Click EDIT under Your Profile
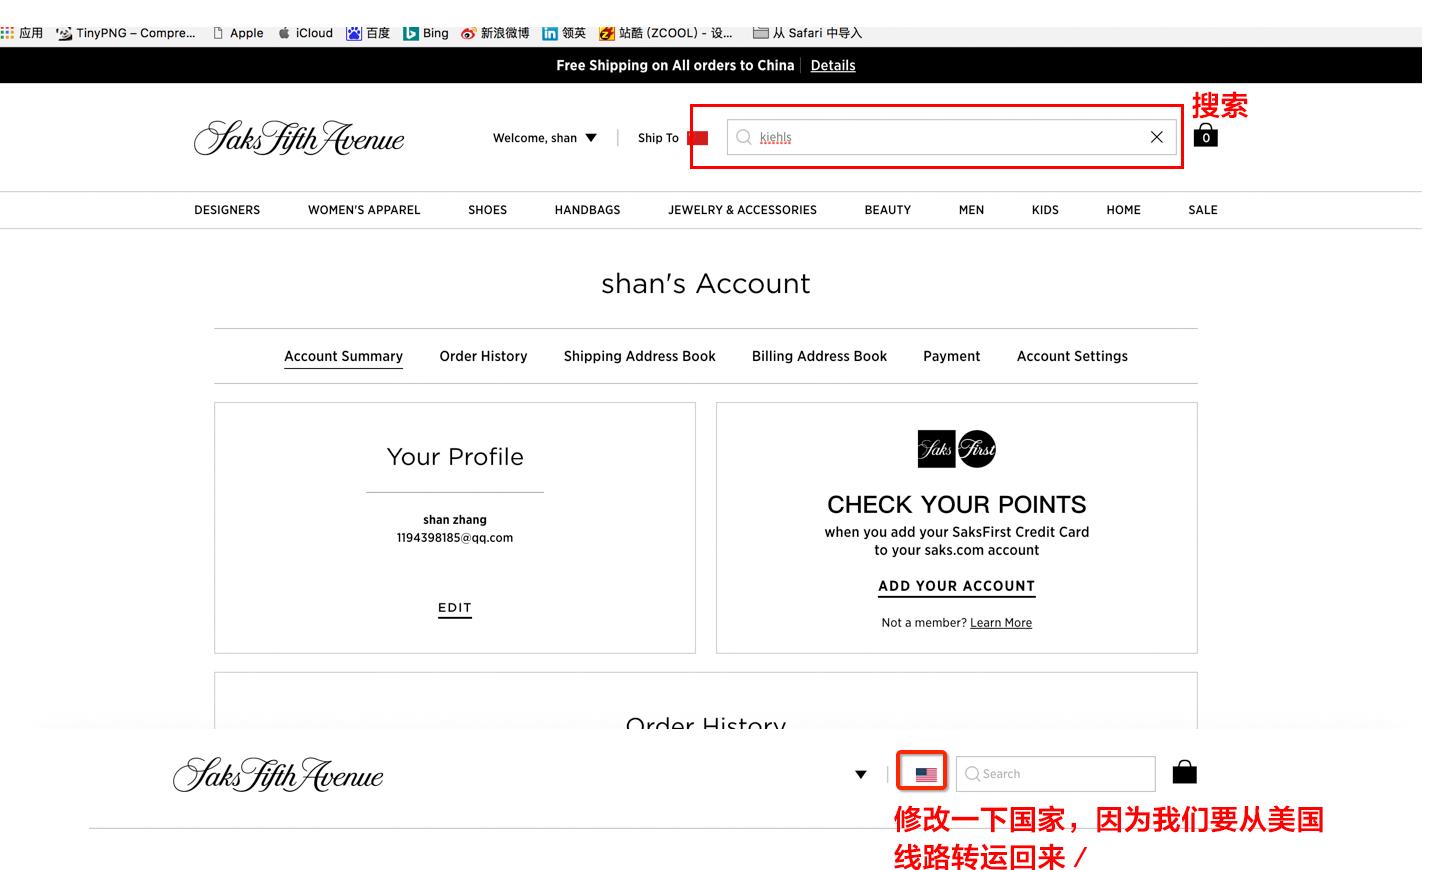The image size is (1450, 870). (x=455, y=608)
